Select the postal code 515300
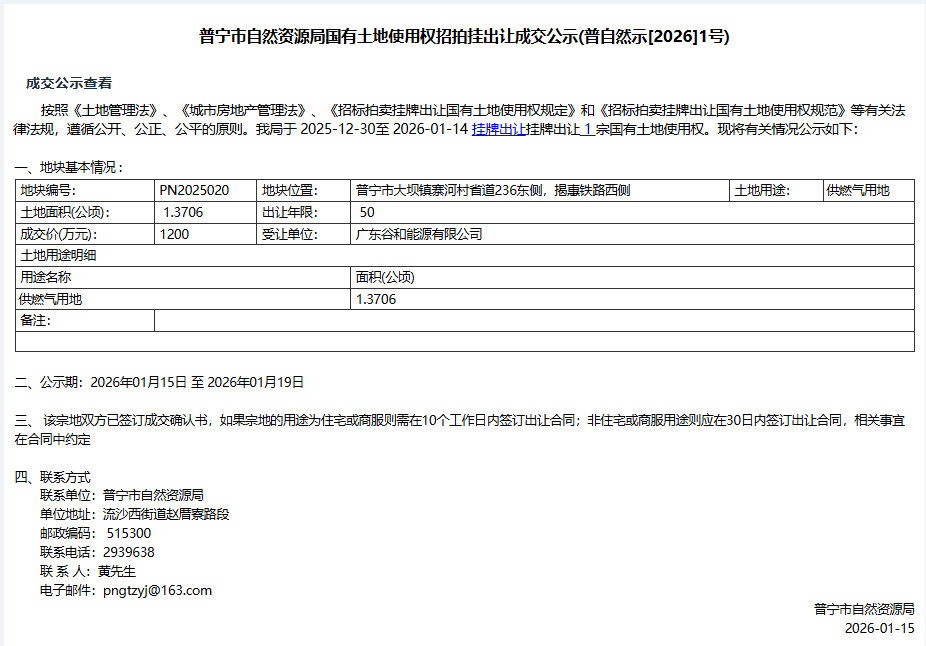 point(128,533)
